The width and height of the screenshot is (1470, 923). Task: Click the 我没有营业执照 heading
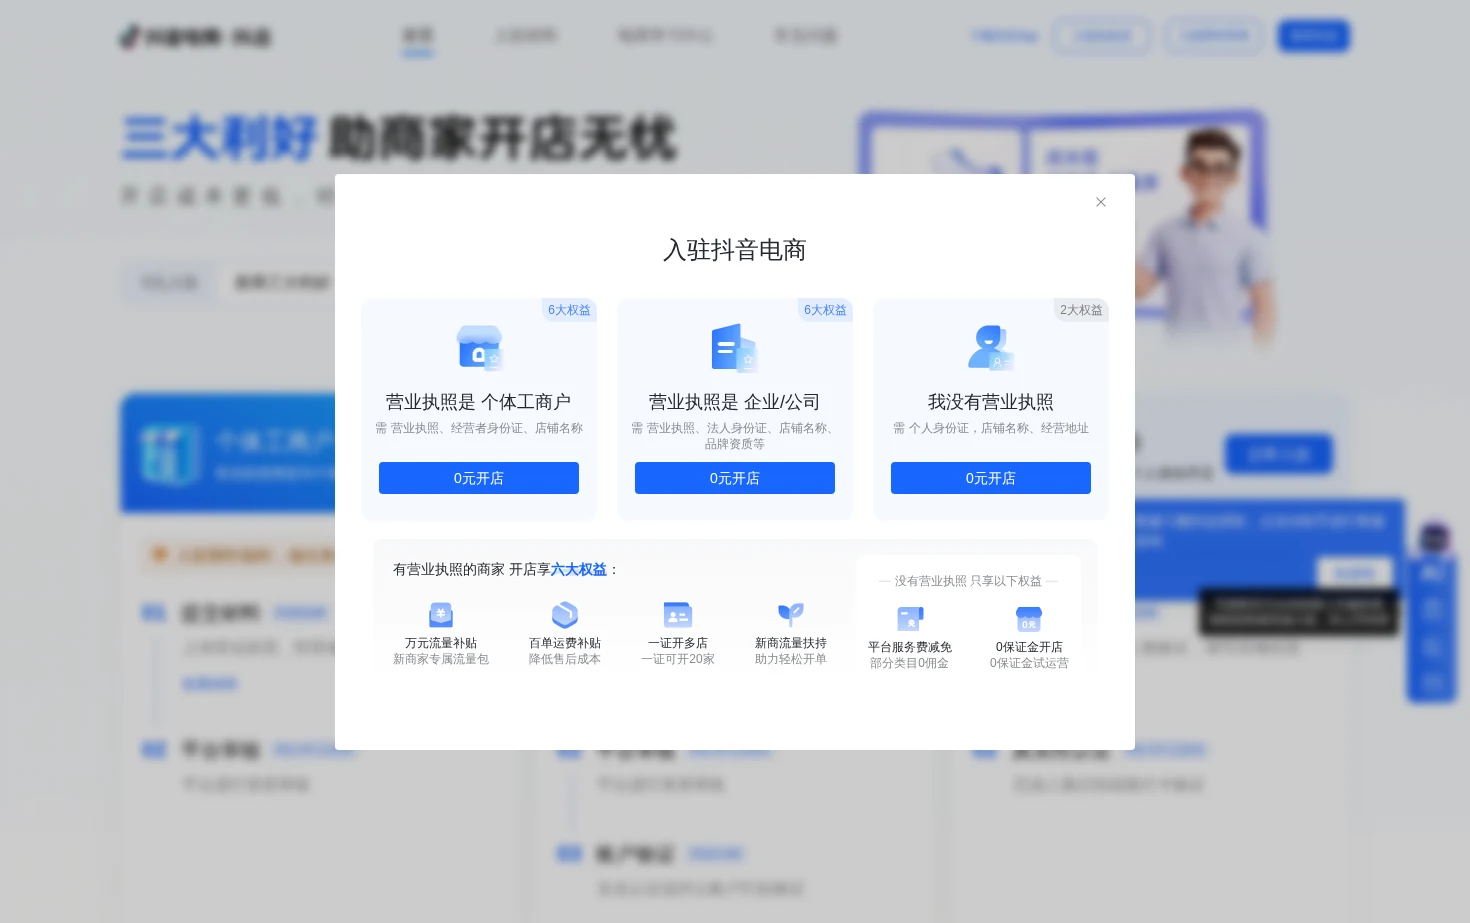[991, 402]
